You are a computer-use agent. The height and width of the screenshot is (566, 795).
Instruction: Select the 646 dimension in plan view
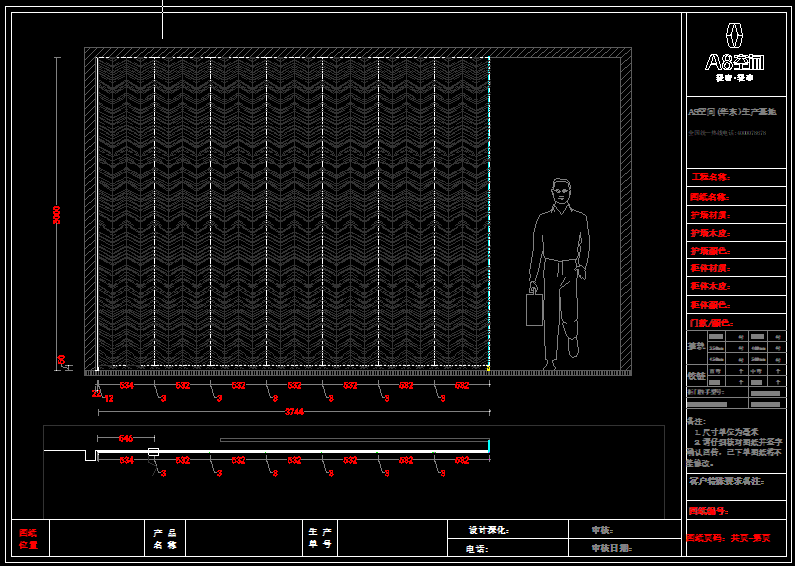click(x=126, y=438)
